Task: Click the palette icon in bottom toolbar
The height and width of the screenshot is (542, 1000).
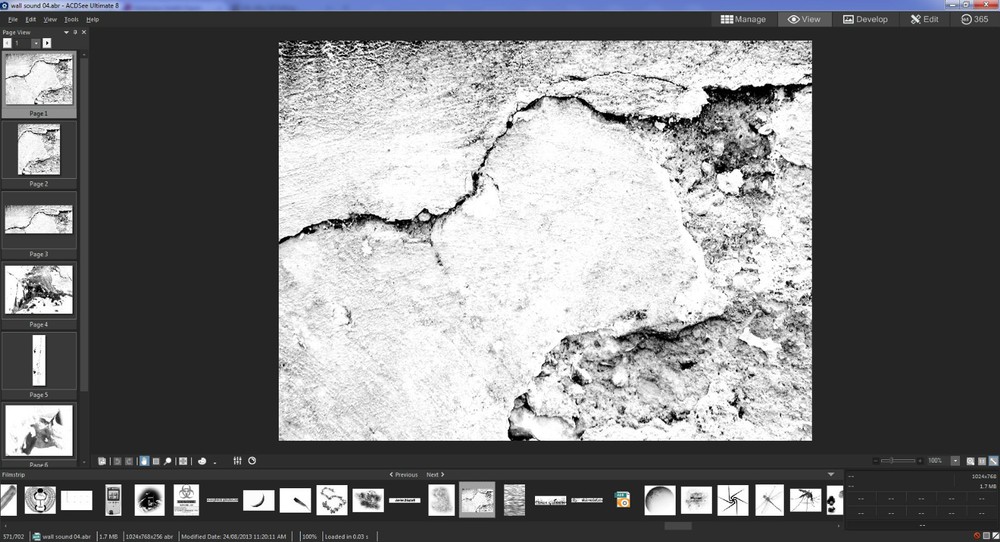Action: tap(202, 461)
